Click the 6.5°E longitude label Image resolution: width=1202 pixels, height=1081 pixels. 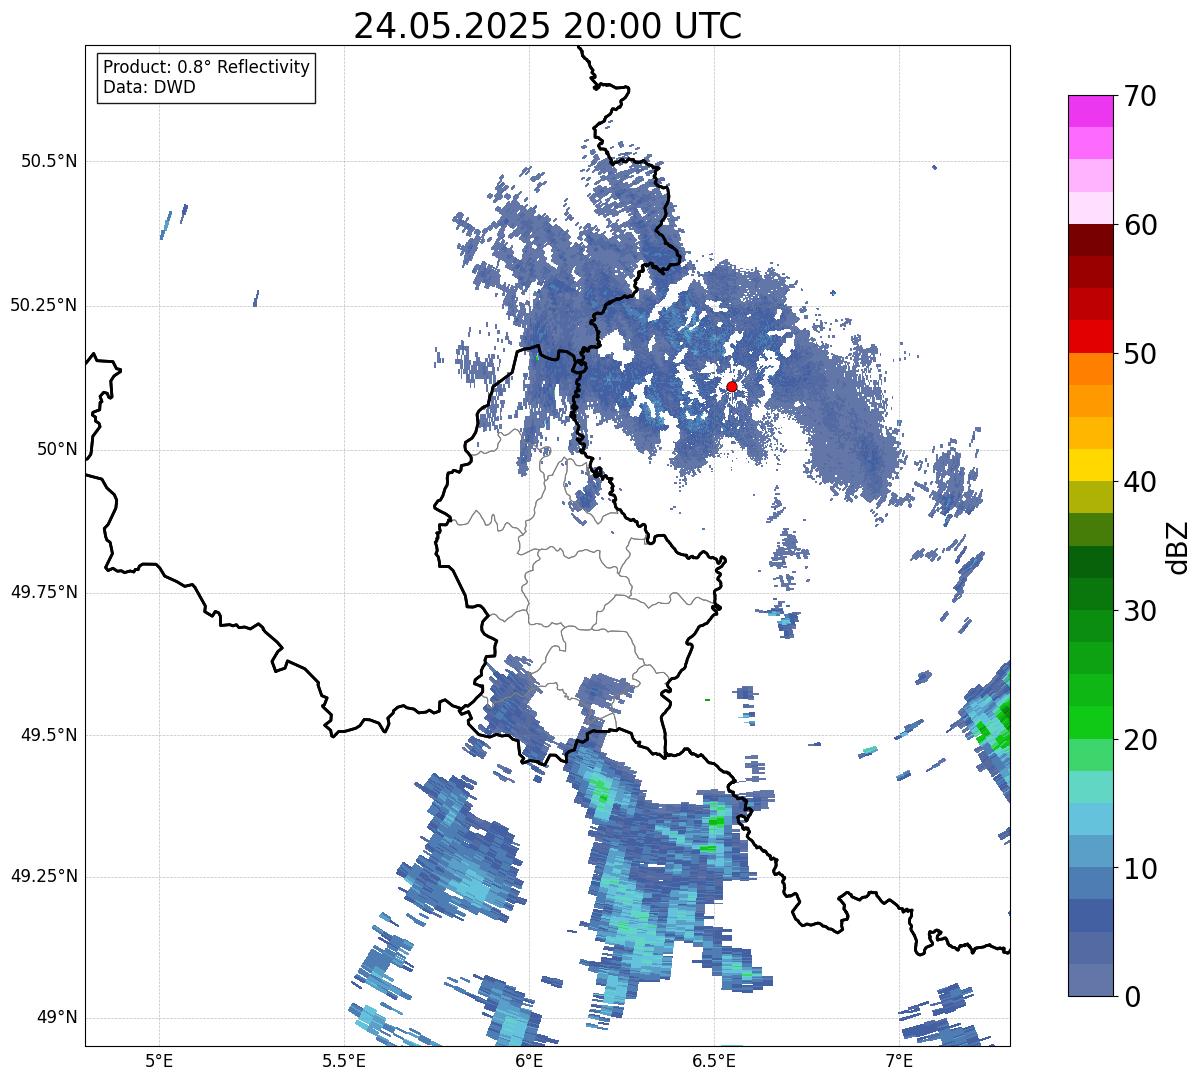714,1060
